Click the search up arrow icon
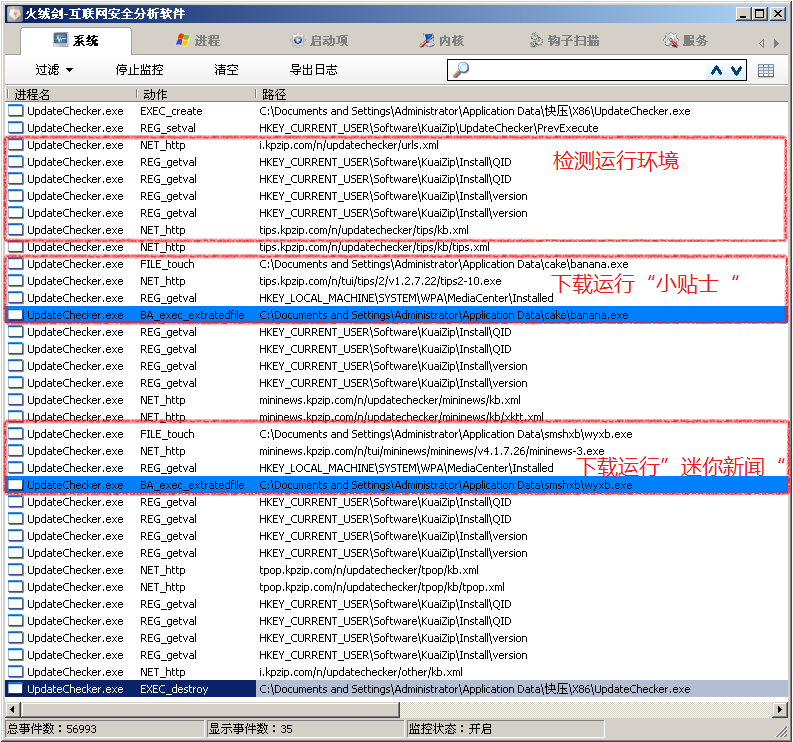 [716, 70]
